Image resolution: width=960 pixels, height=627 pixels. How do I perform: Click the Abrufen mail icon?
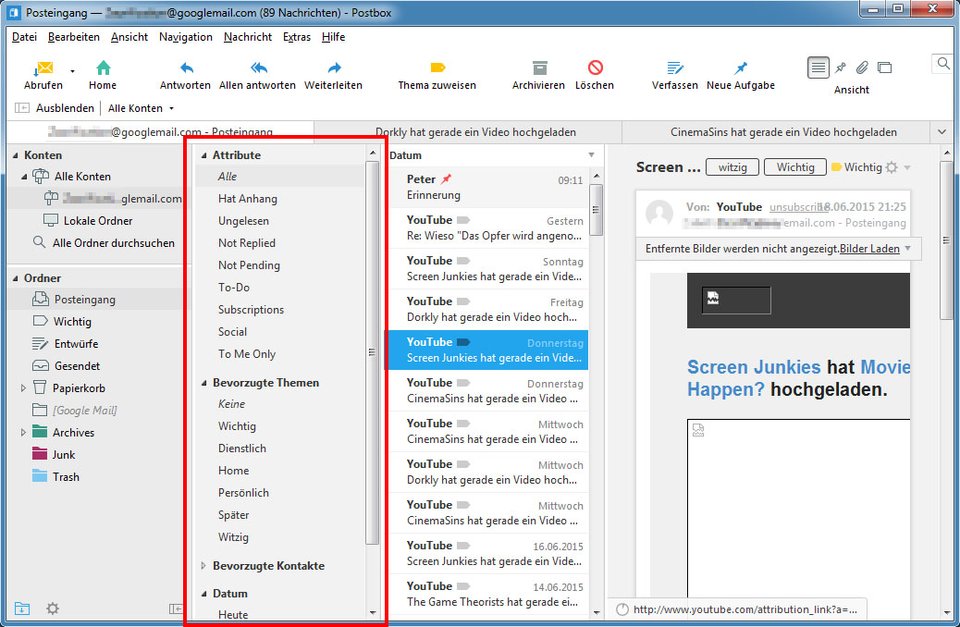point(43,68)
